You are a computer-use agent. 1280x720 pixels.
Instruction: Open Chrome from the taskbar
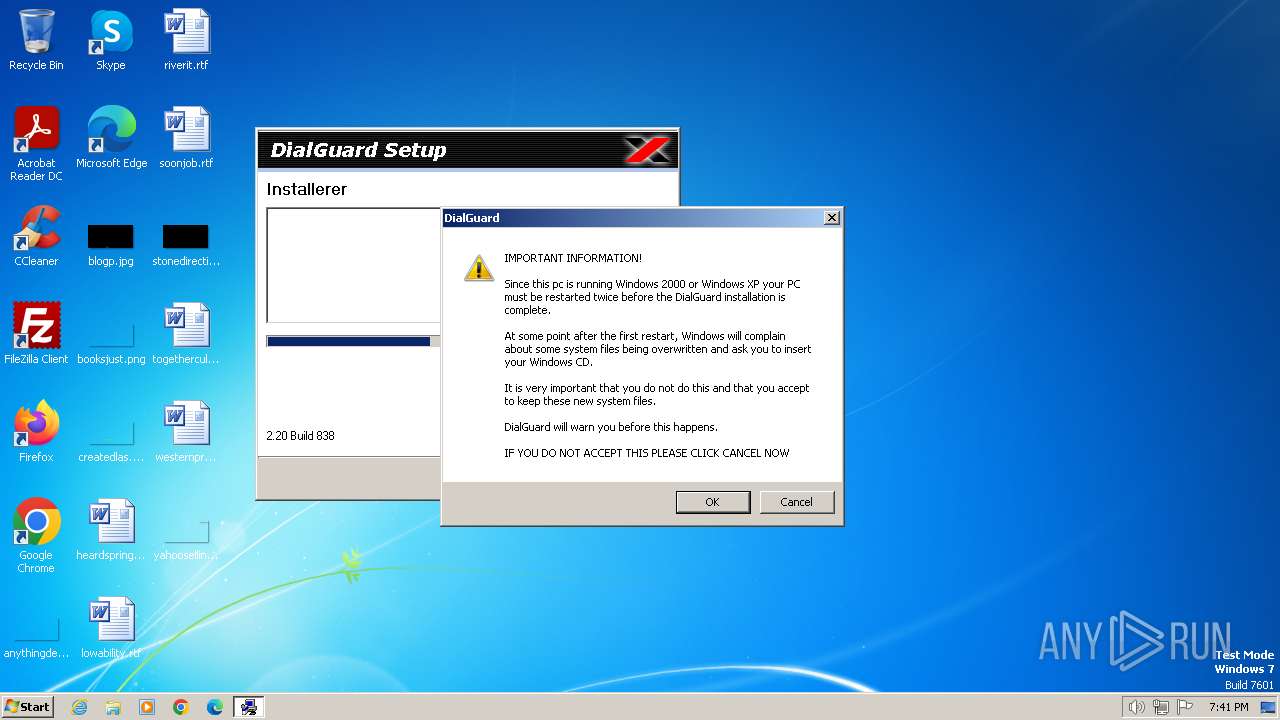[x=181, y=707]
